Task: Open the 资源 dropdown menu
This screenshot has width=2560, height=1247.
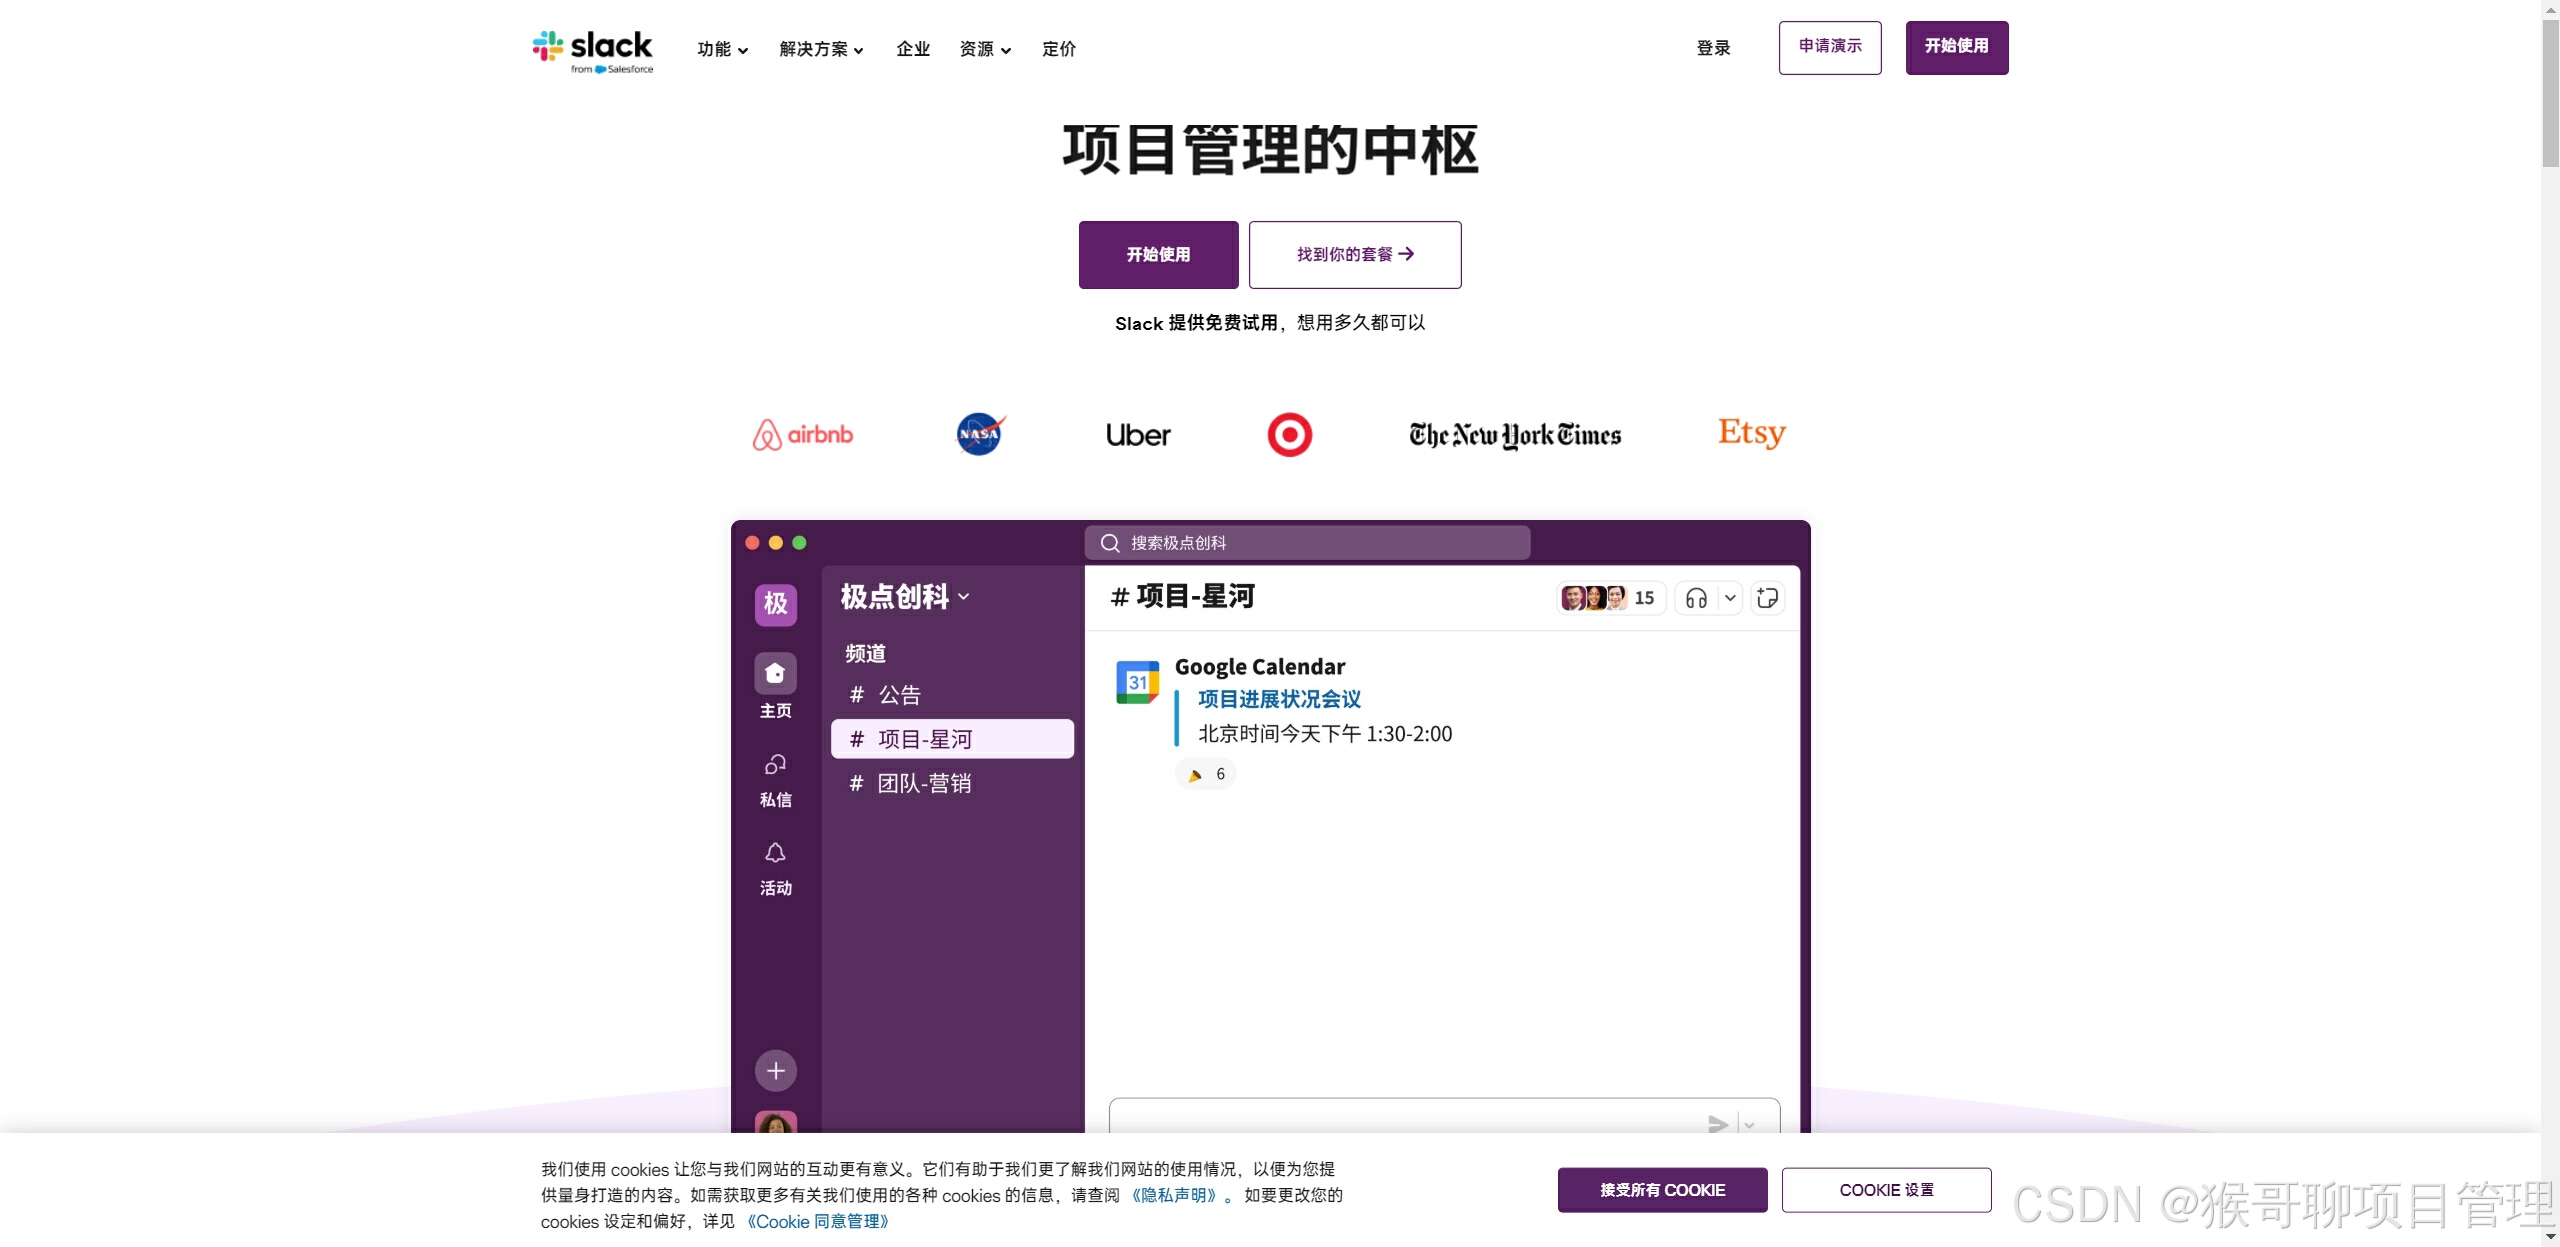Action: (x=985, y=49)
